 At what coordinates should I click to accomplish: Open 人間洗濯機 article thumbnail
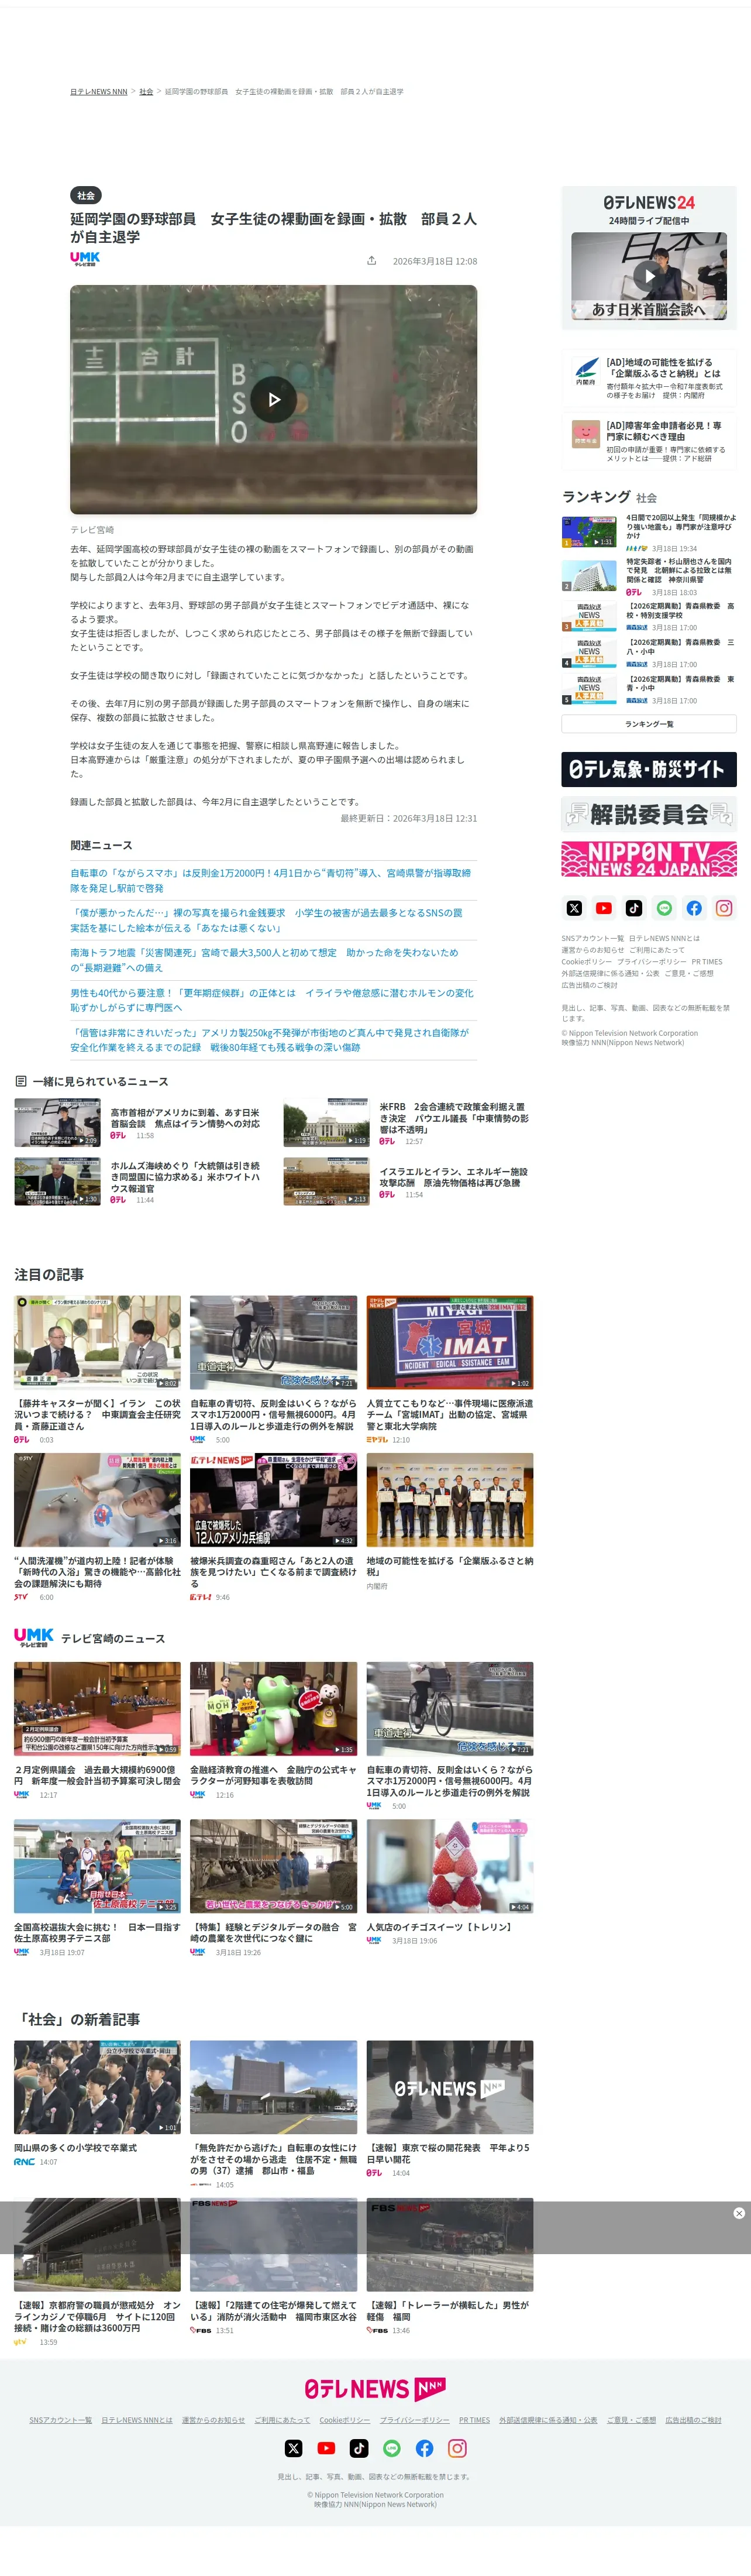click(x=97, y=1499)
